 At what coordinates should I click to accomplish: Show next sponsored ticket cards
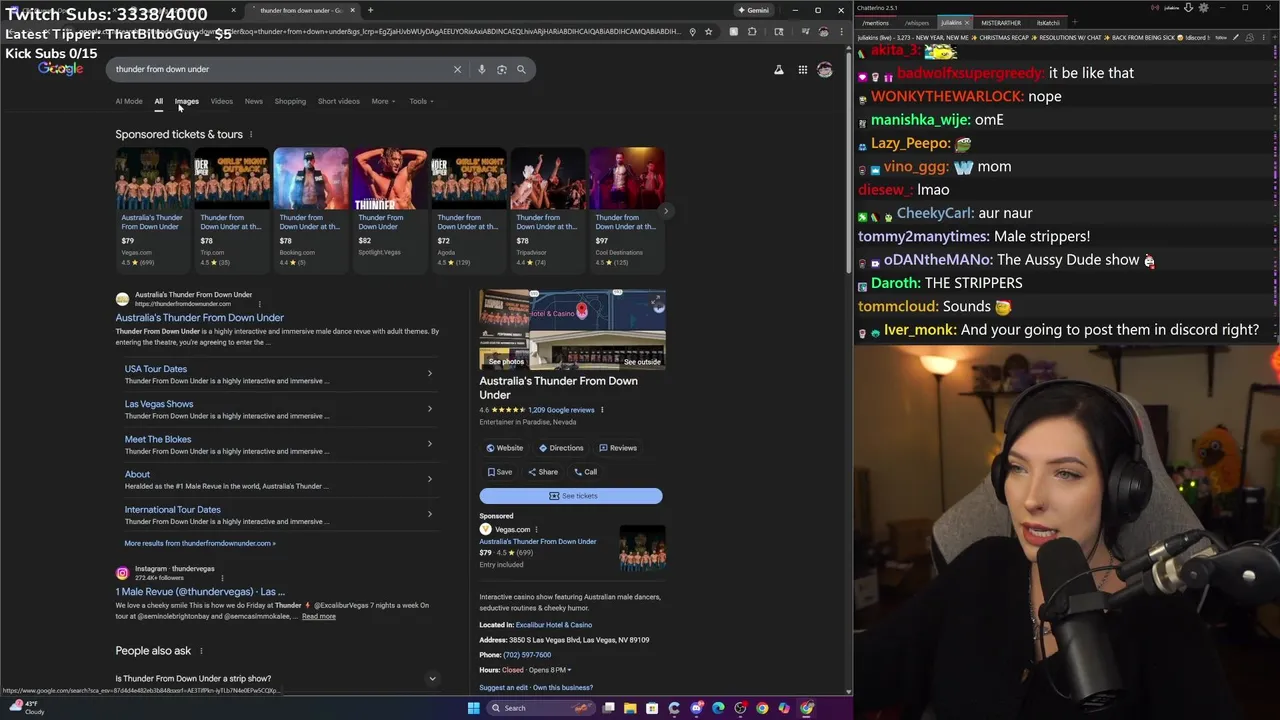tap(666, 211)
